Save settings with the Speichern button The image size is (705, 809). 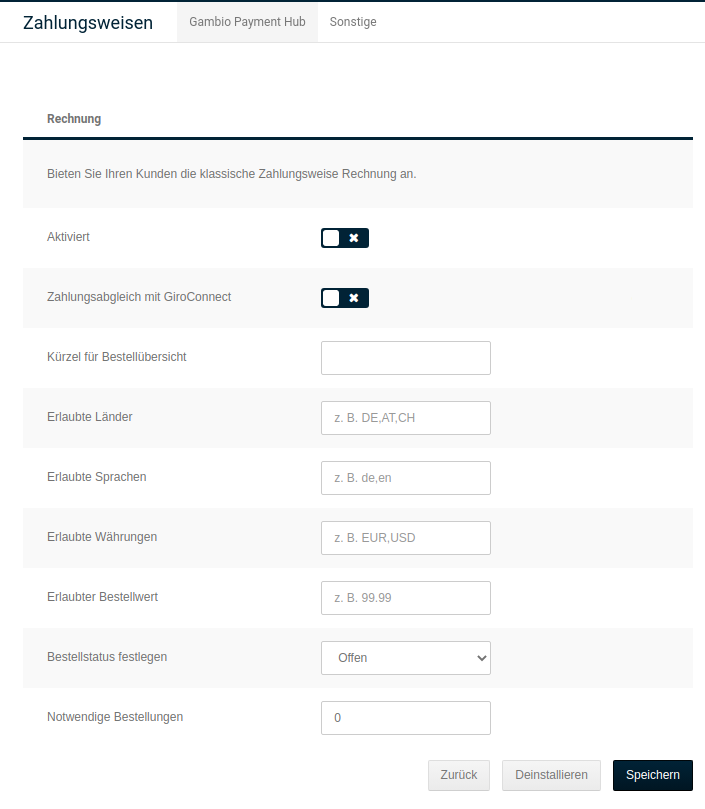pos(652,775)
